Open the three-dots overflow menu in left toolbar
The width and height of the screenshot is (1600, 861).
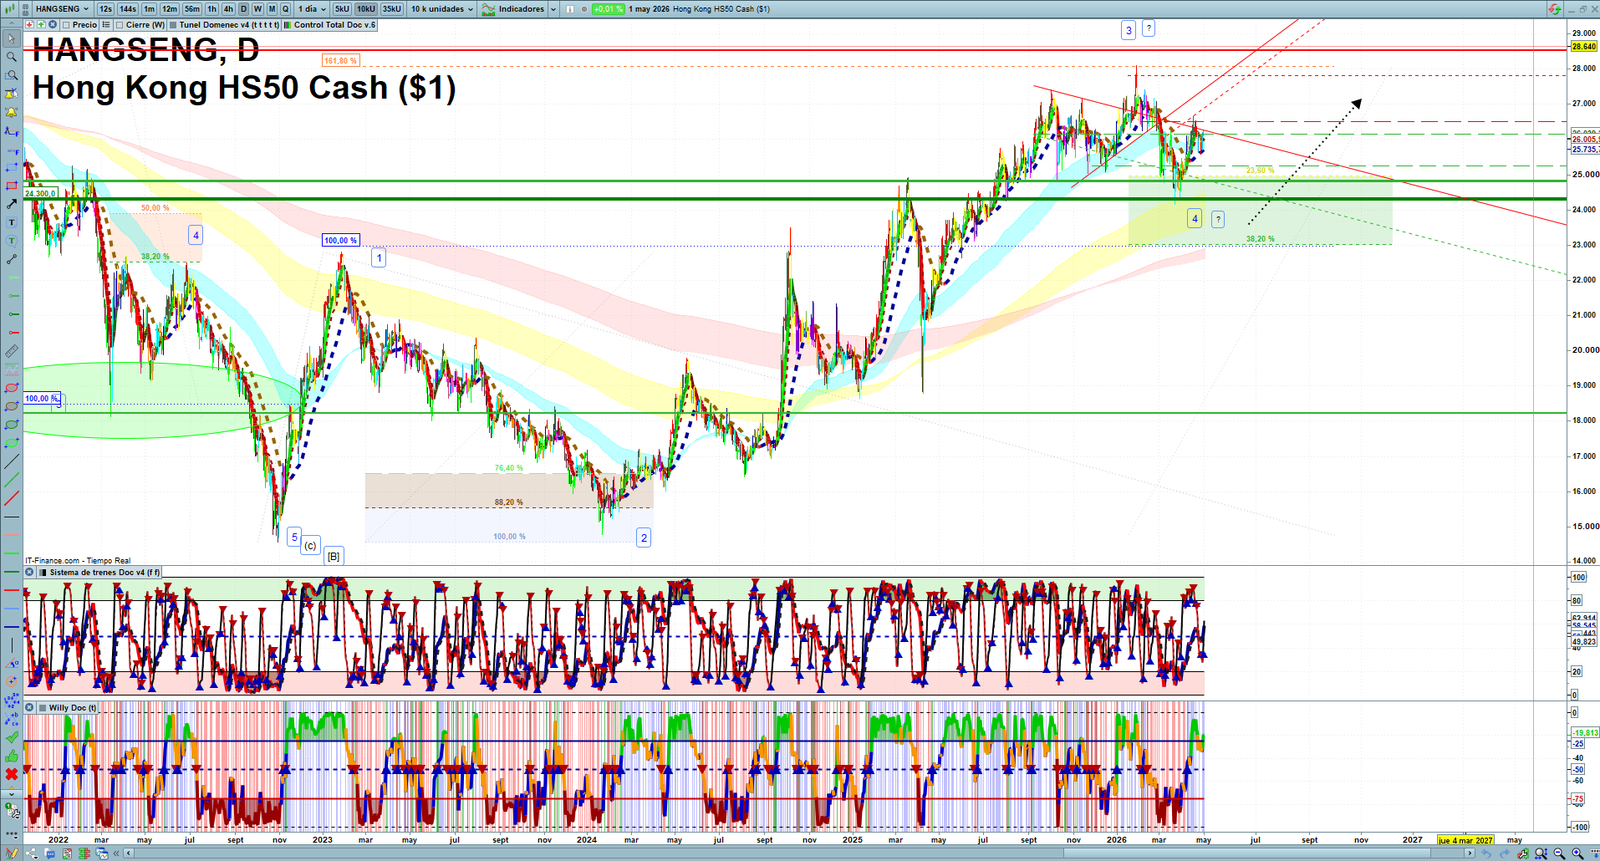(12, 835)
